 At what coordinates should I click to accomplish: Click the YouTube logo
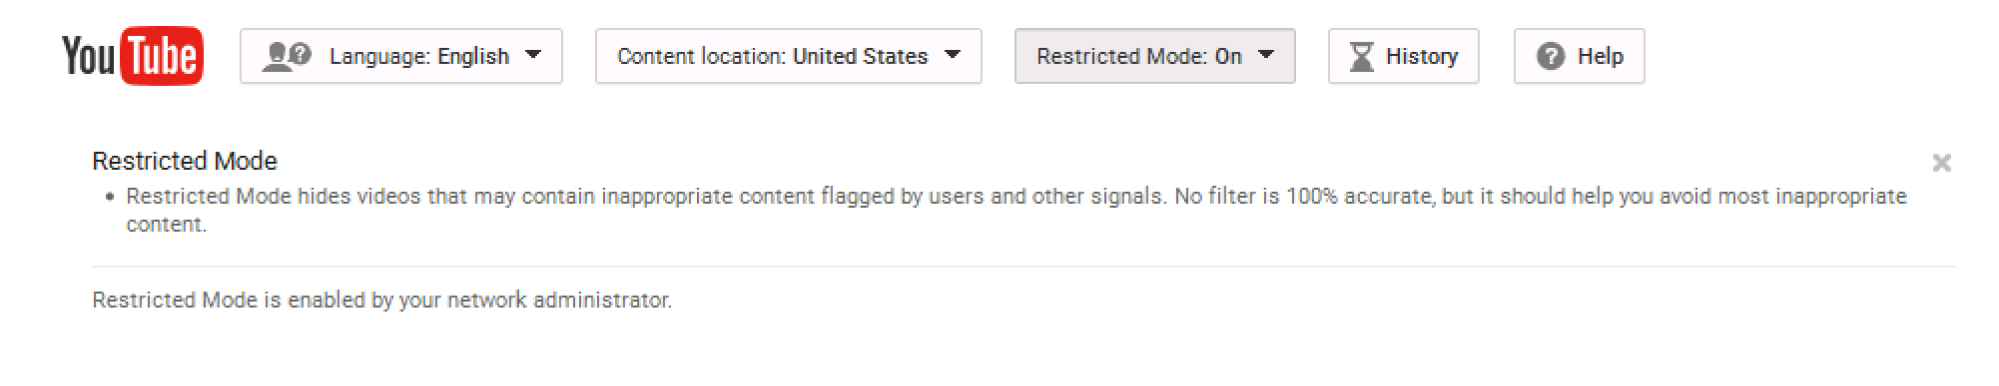[x=132, y=56]
